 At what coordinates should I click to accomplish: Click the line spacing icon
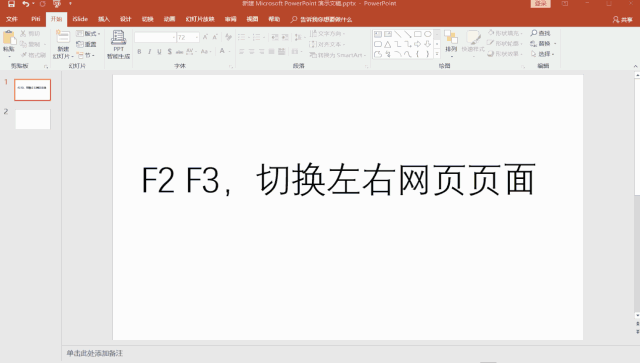pos(299,37)
